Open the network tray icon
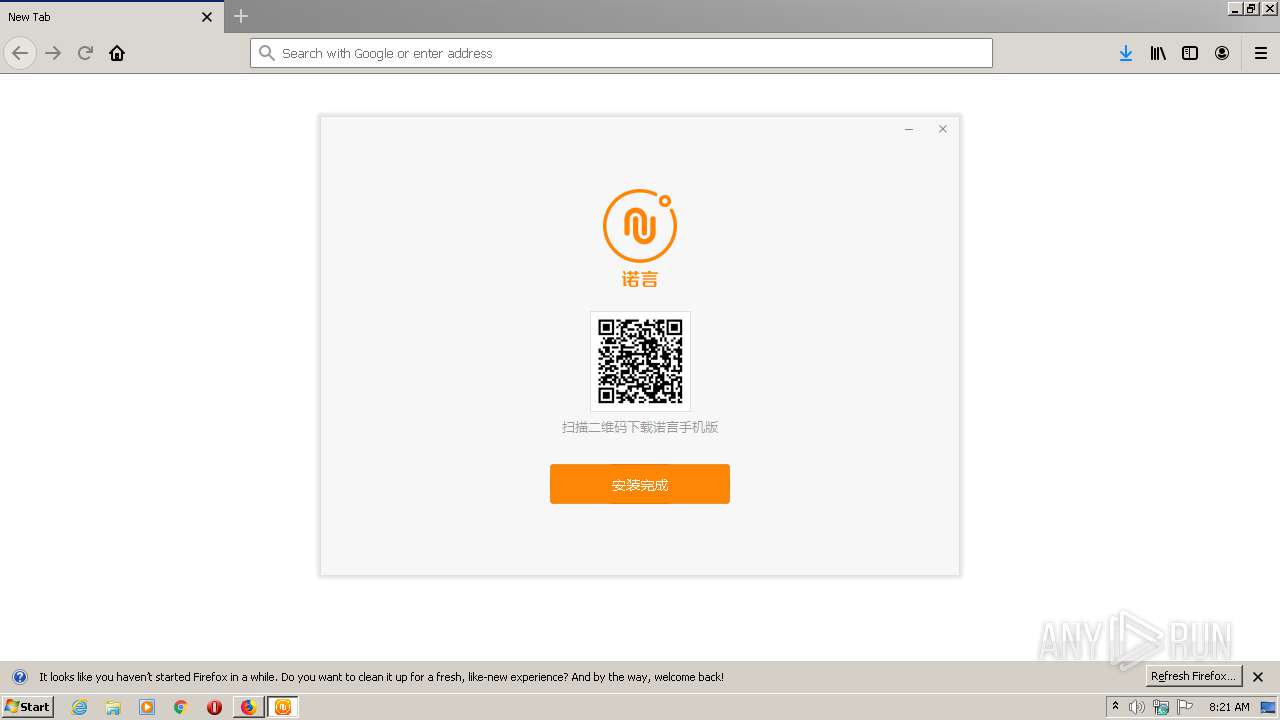Viewport: 1280px width, 720px height. tap(1161, 707)
